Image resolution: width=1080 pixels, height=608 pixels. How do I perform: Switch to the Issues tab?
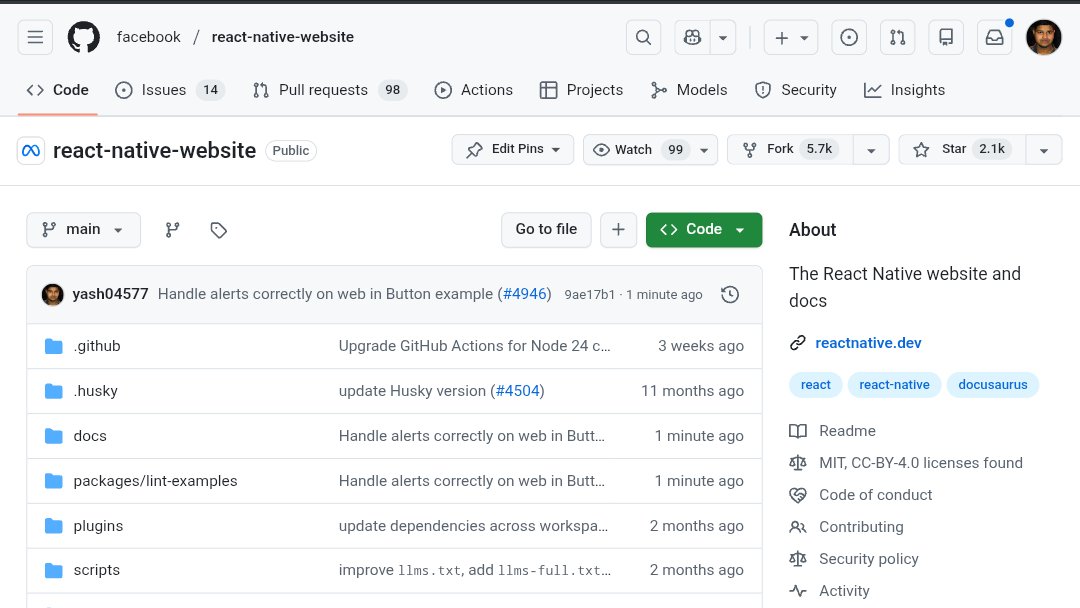(x=170, y=90)
